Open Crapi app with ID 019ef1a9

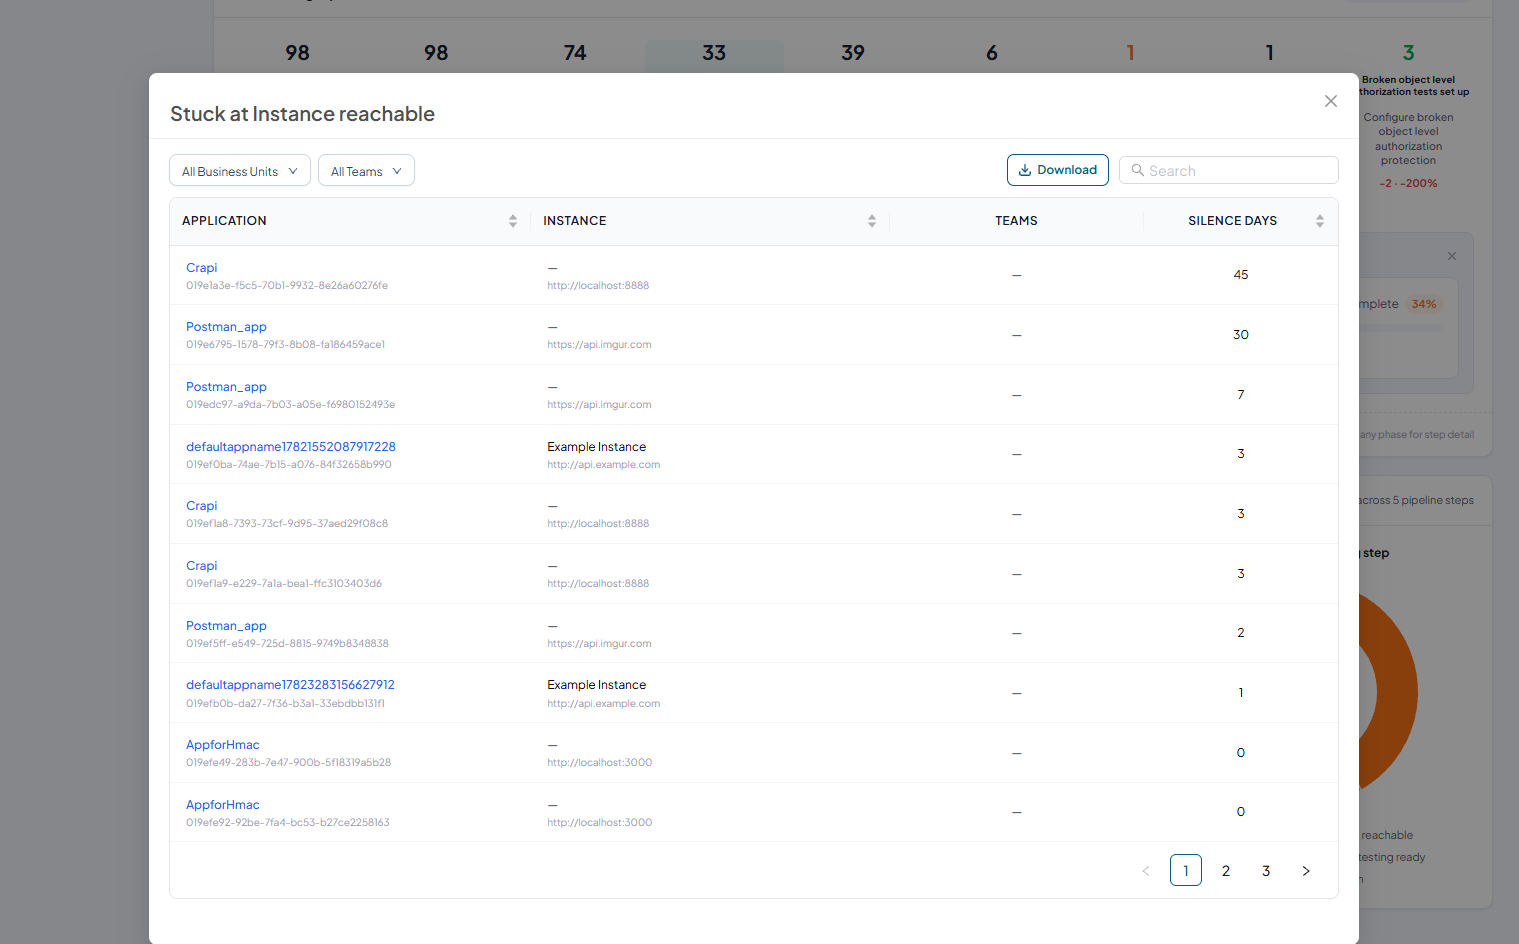click(201, 566)
